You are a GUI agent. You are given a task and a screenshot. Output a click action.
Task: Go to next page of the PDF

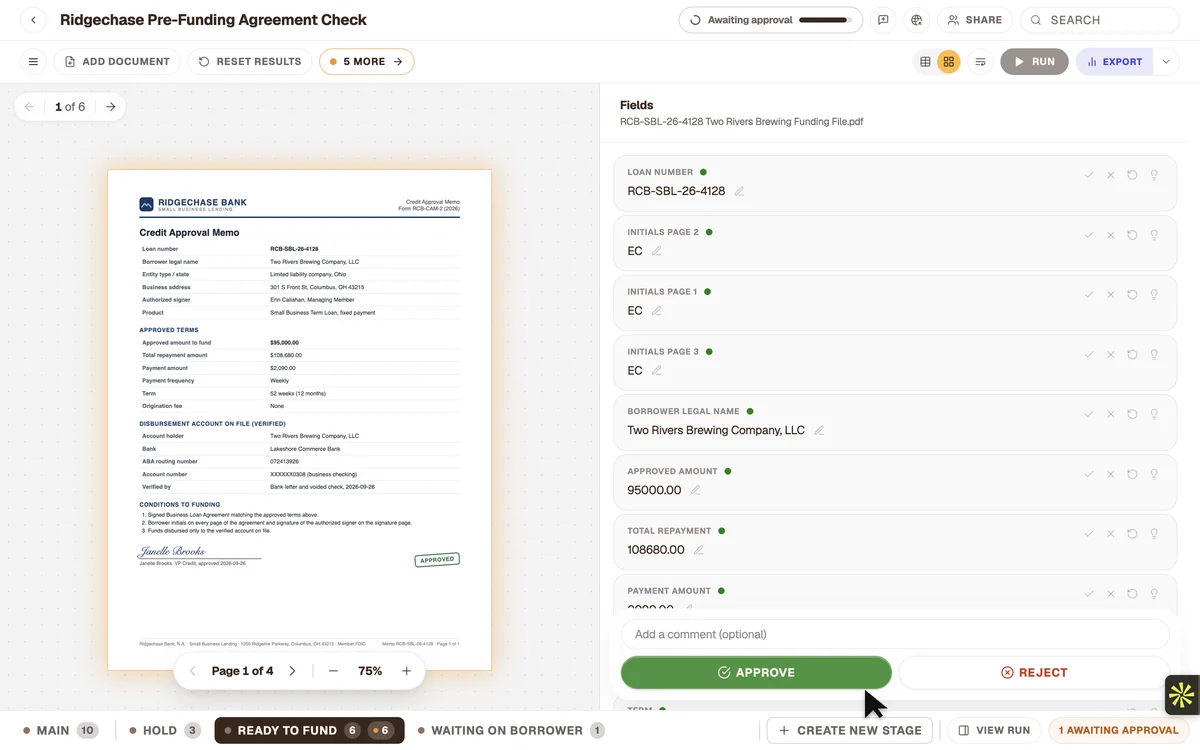(292, 671)
